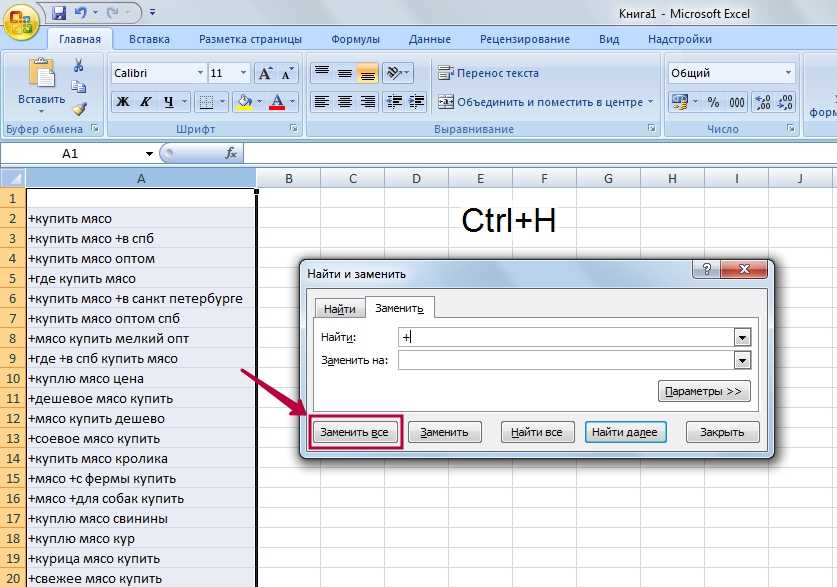This screenshot has height=587, width=837.
Task: Undo last action in quick access toolbar
Action: [81, 13]
